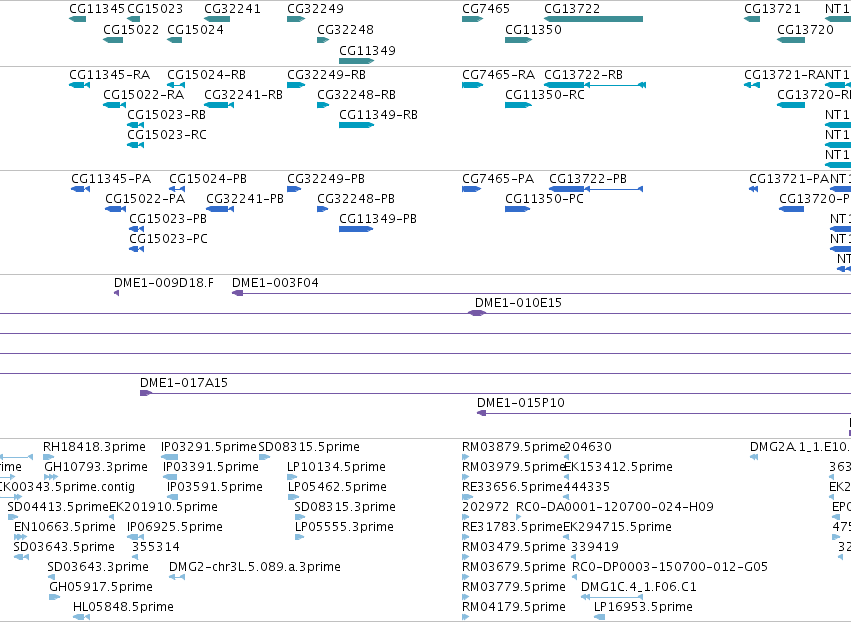
Task: Click the CG13720 gene label
Action: (x=805, y=30)
